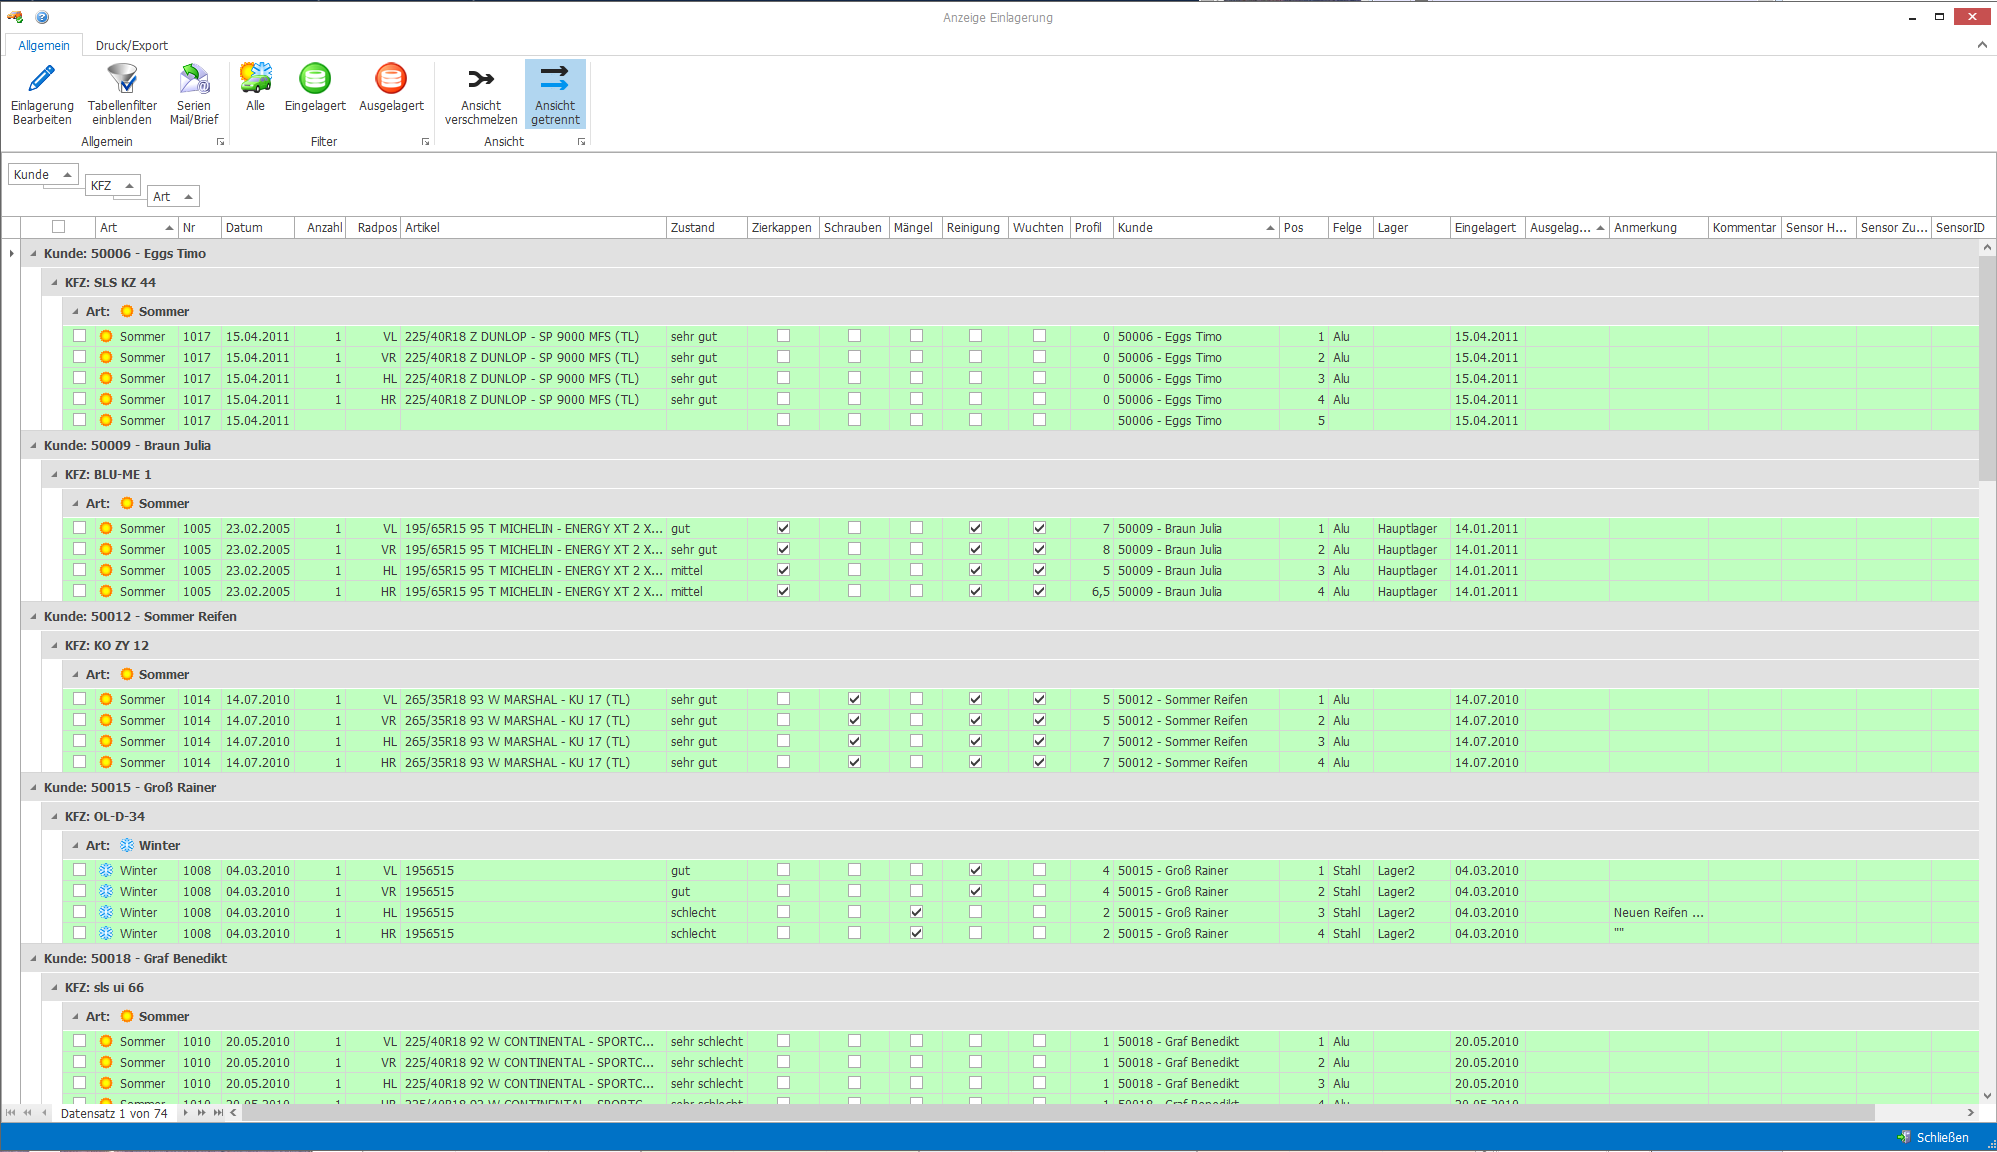The width and height of the screenshot is (1997, 1152).
Task: Tick row checkbox for first Eggs Timo VL row
Action: (79, 337)
